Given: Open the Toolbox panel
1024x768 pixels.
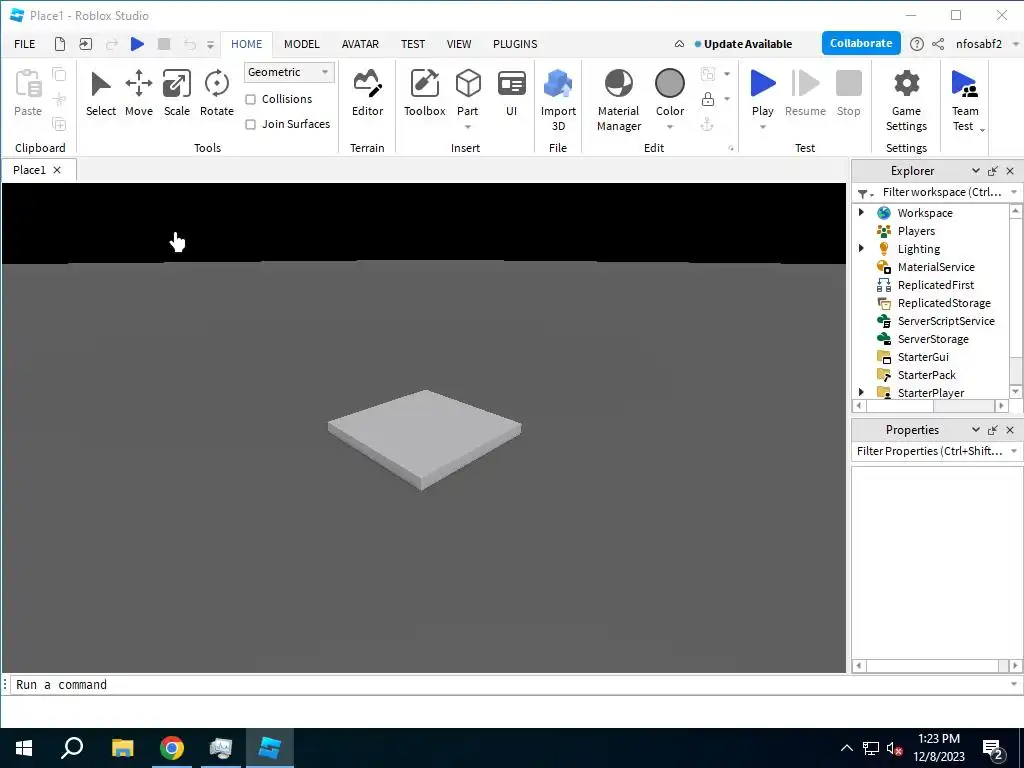Looking at the screenshot, I should pyautogui.click(x=424, y=94).
